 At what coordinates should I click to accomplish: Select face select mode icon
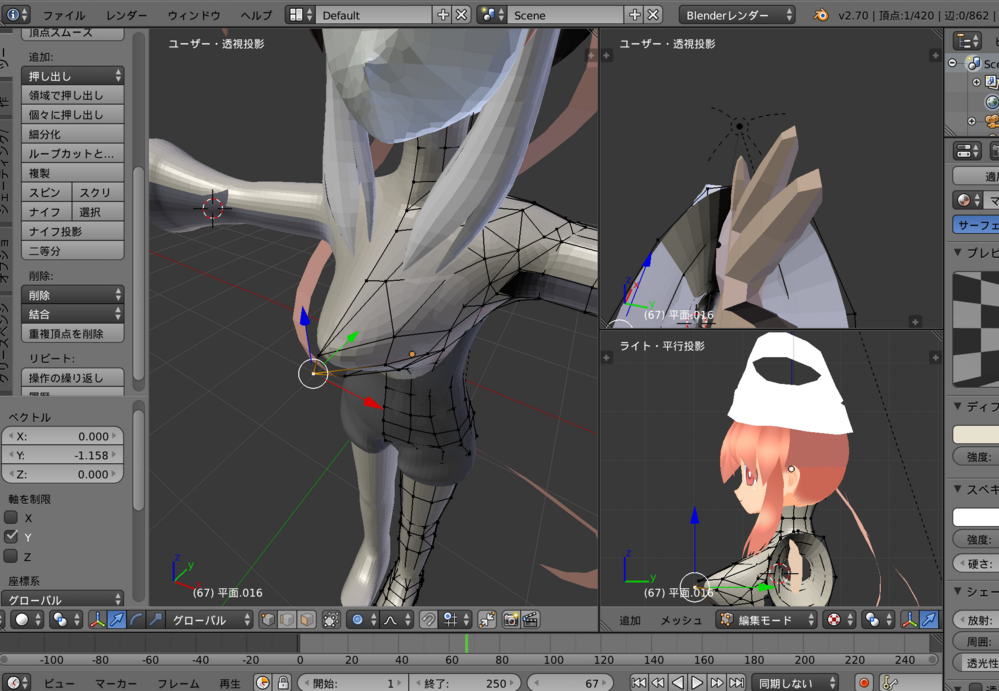click(x=306, y=619)
